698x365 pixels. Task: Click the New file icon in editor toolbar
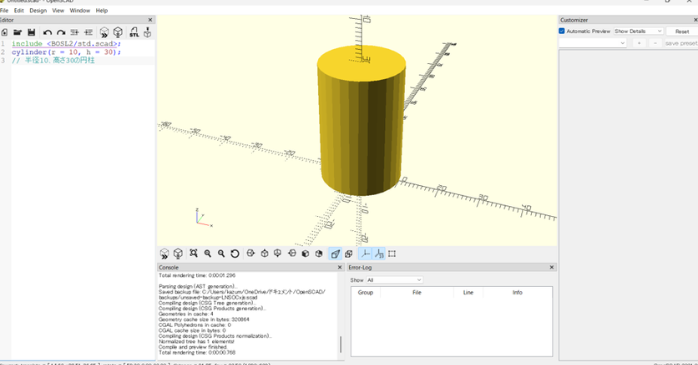4,32
